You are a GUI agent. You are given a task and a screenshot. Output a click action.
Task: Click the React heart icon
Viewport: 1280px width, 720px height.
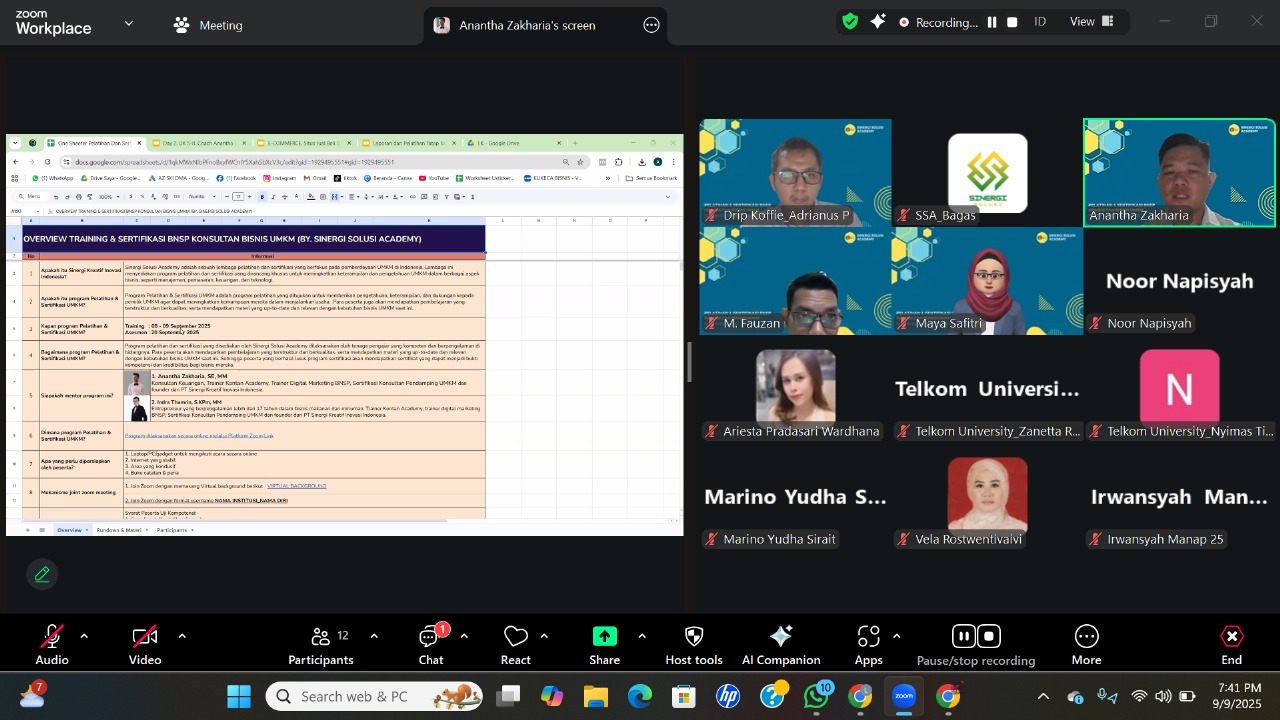(515, 645)
